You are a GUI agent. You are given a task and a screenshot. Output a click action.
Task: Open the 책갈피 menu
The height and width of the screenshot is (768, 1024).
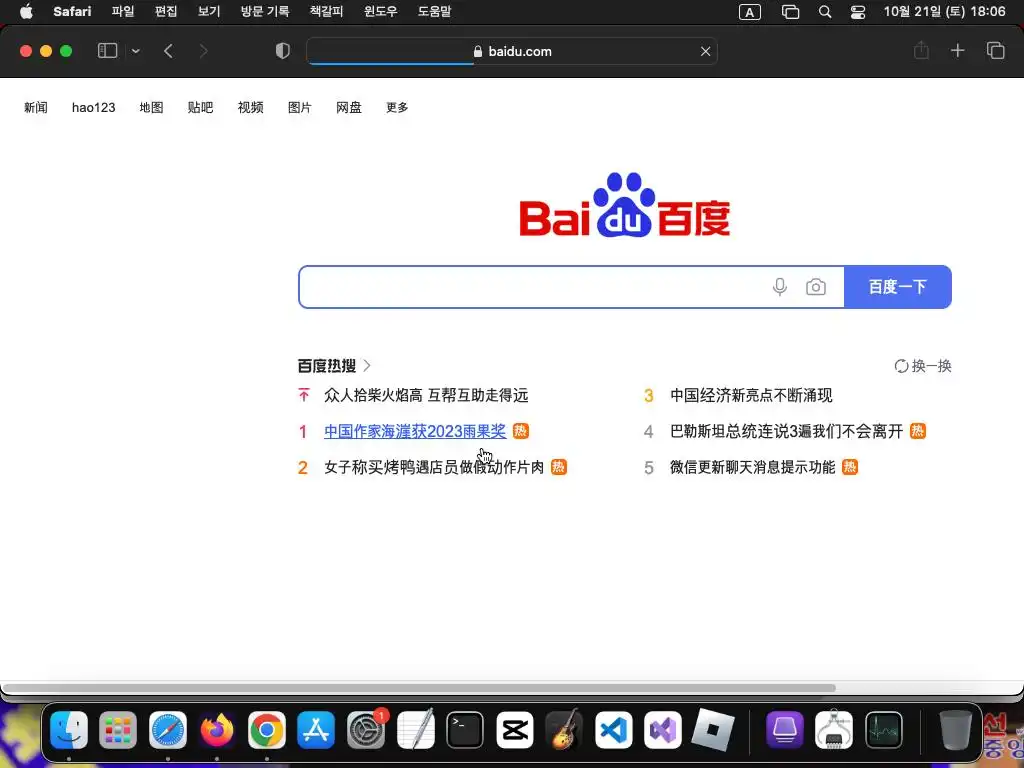tap(326, 11)
